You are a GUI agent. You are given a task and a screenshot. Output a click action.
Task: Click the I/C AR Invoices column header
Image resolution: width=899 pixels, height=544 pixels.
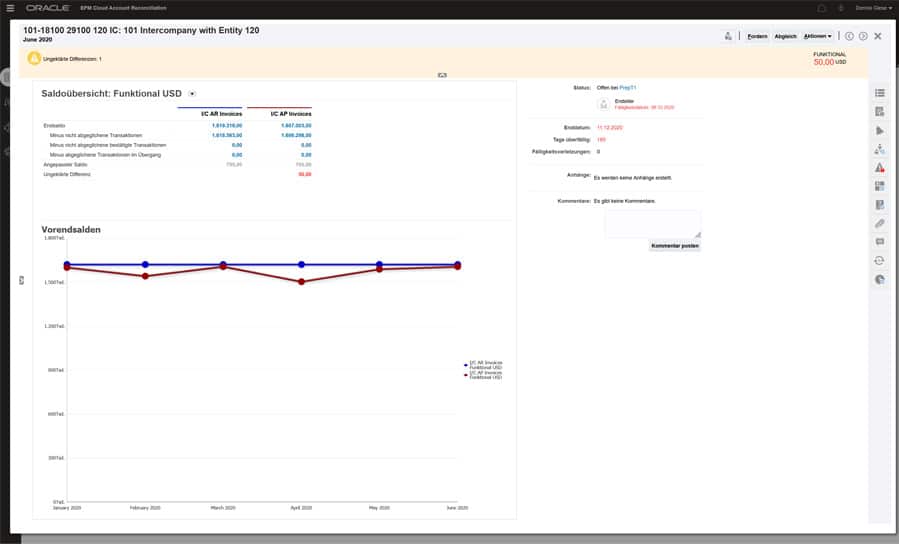click(x=221, y=114)
